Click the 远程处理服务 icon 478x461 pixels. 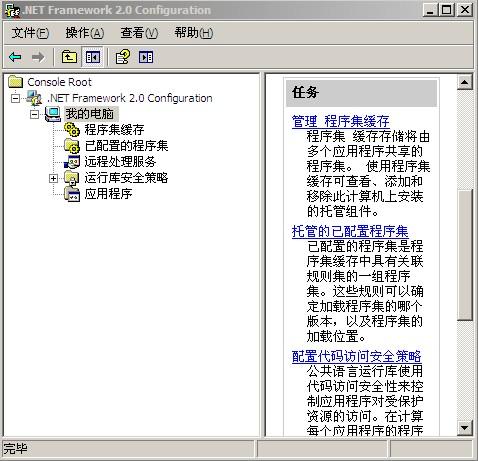[72, 162]
